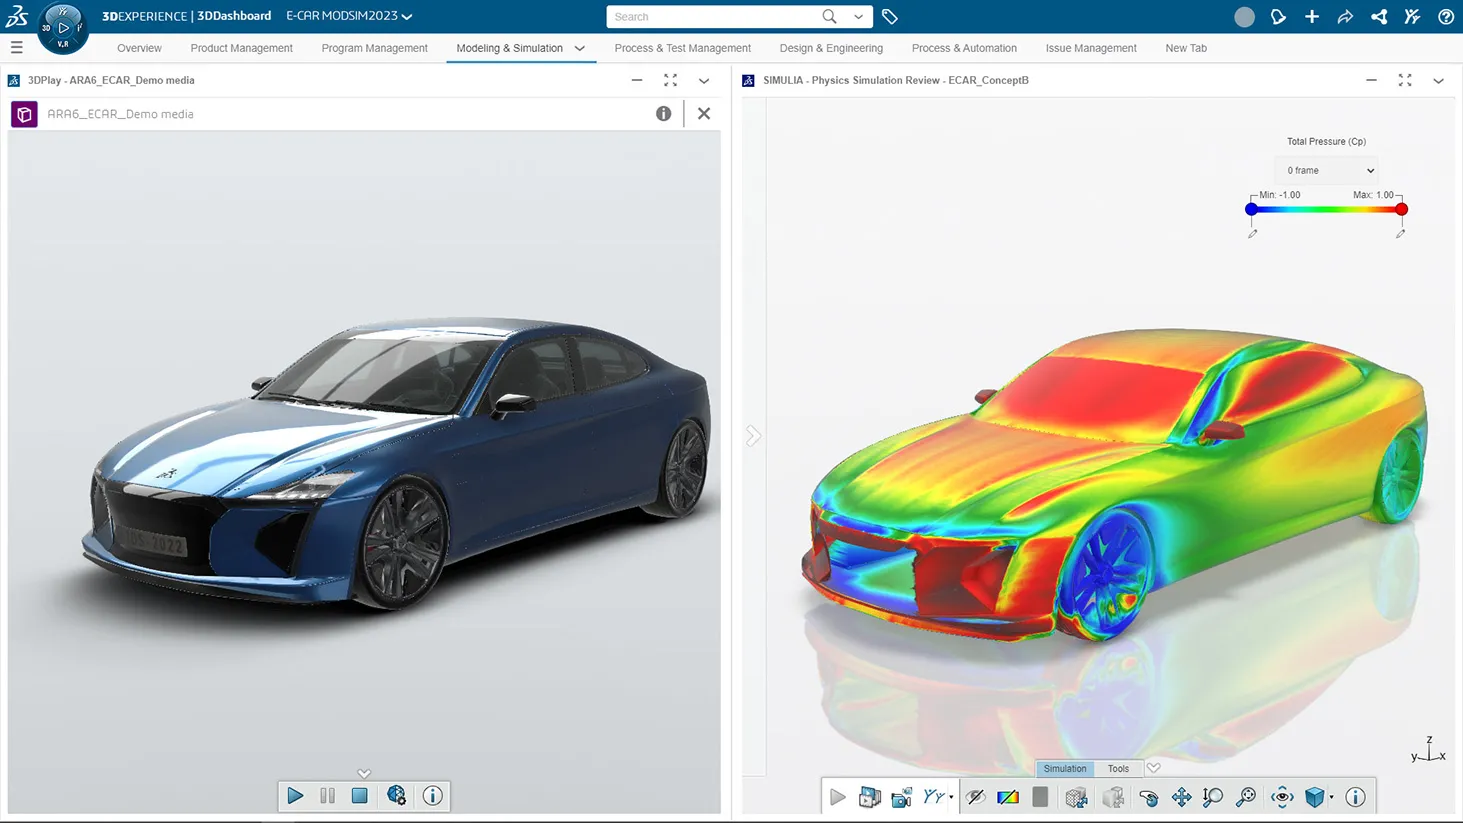This screenshot has height=823, width=1463.
Task: Select the ghost/hide visibility tool in SIMULIA toolbar
Action: click(976, 797)
